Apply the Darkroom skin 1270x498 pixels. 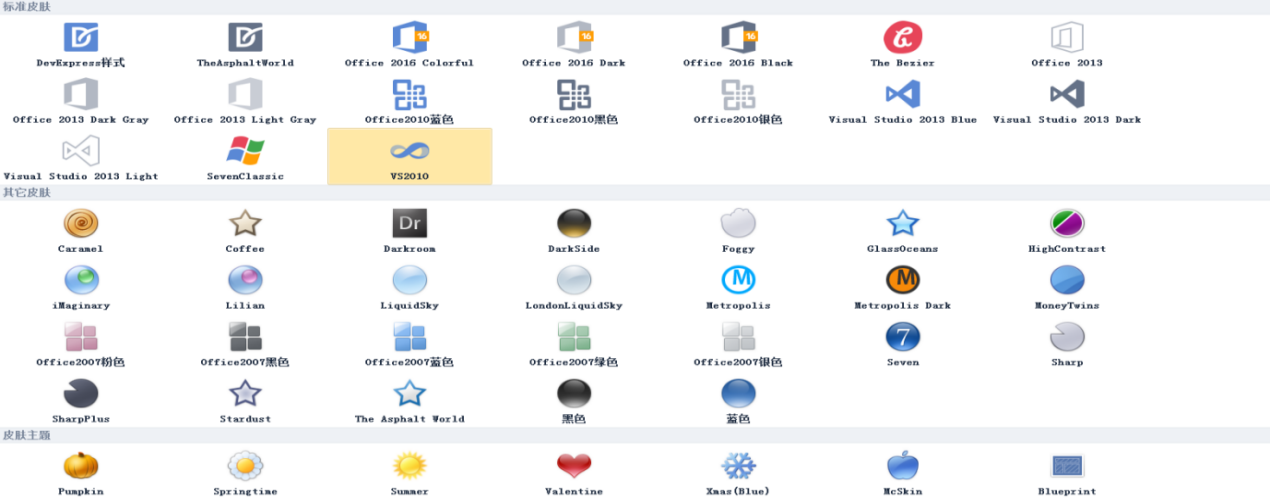pos(409,224)
